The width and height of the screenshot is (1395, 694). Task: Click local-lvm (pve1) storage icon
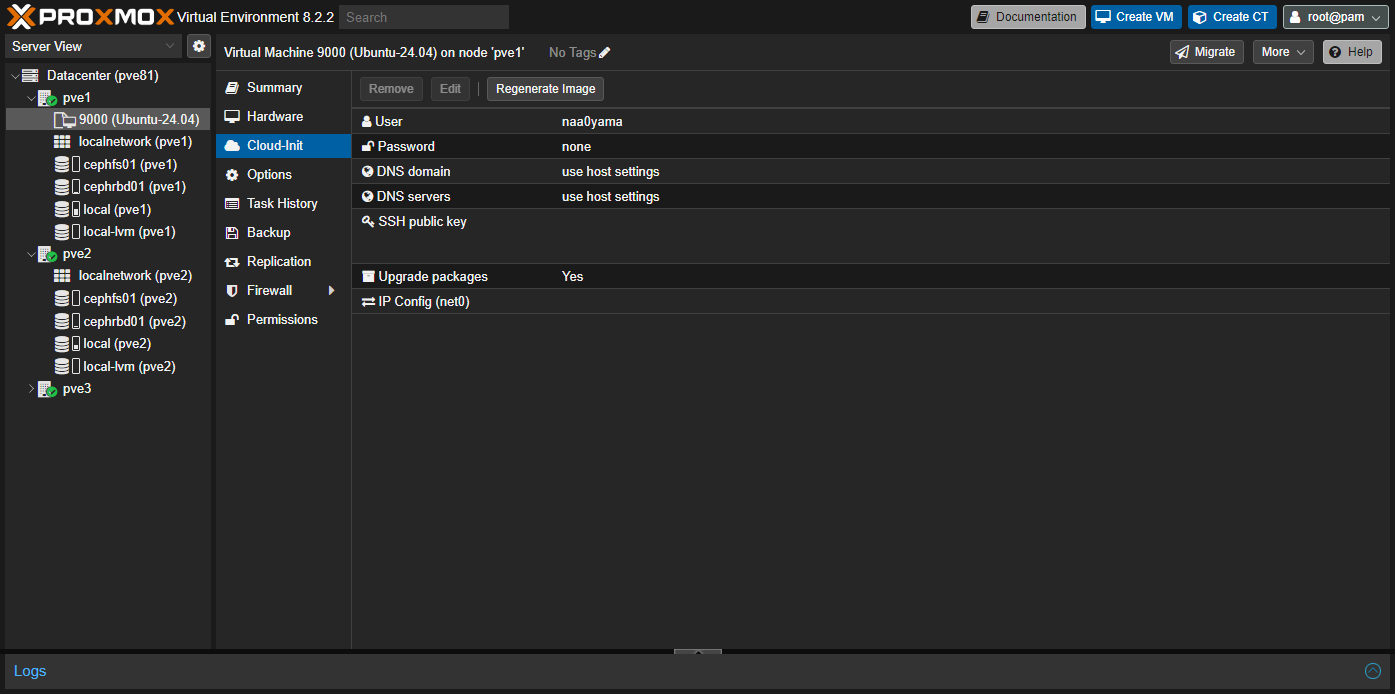(x=67, y=232)
